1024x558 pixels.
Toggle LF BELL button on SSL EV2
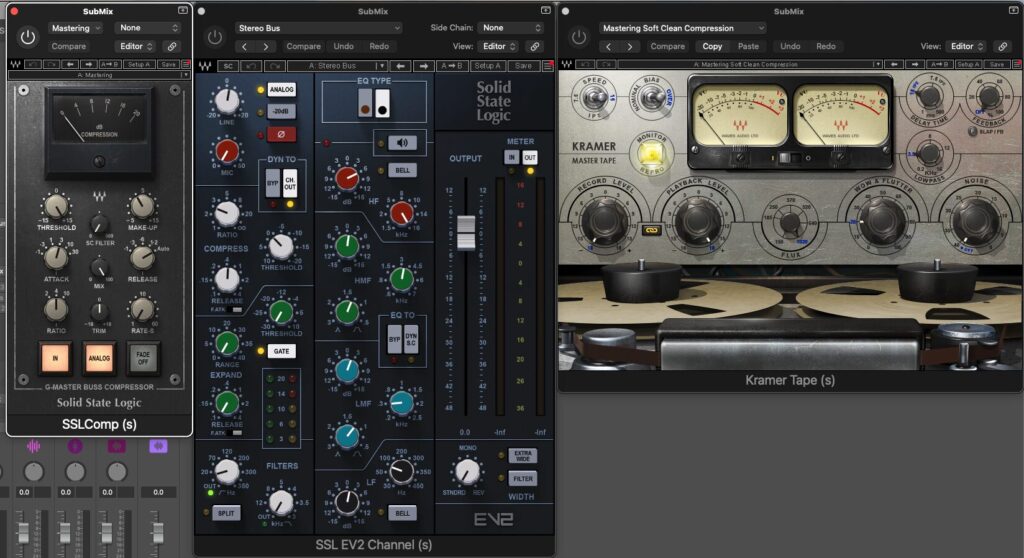click(x=402, y=513)
